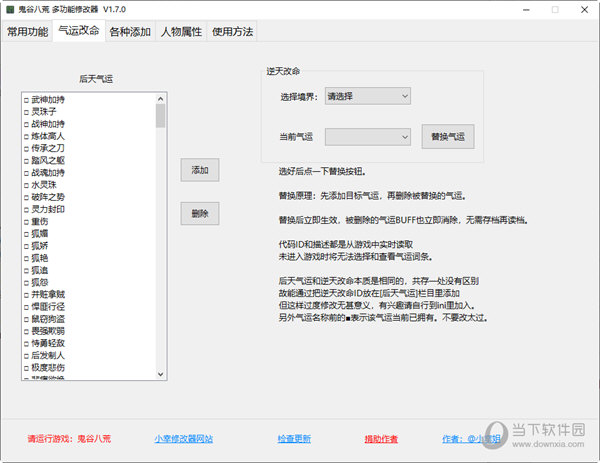600x463 pixels.
Task: Open the 捐助作者 link
Action: click(x=381, y=439)
